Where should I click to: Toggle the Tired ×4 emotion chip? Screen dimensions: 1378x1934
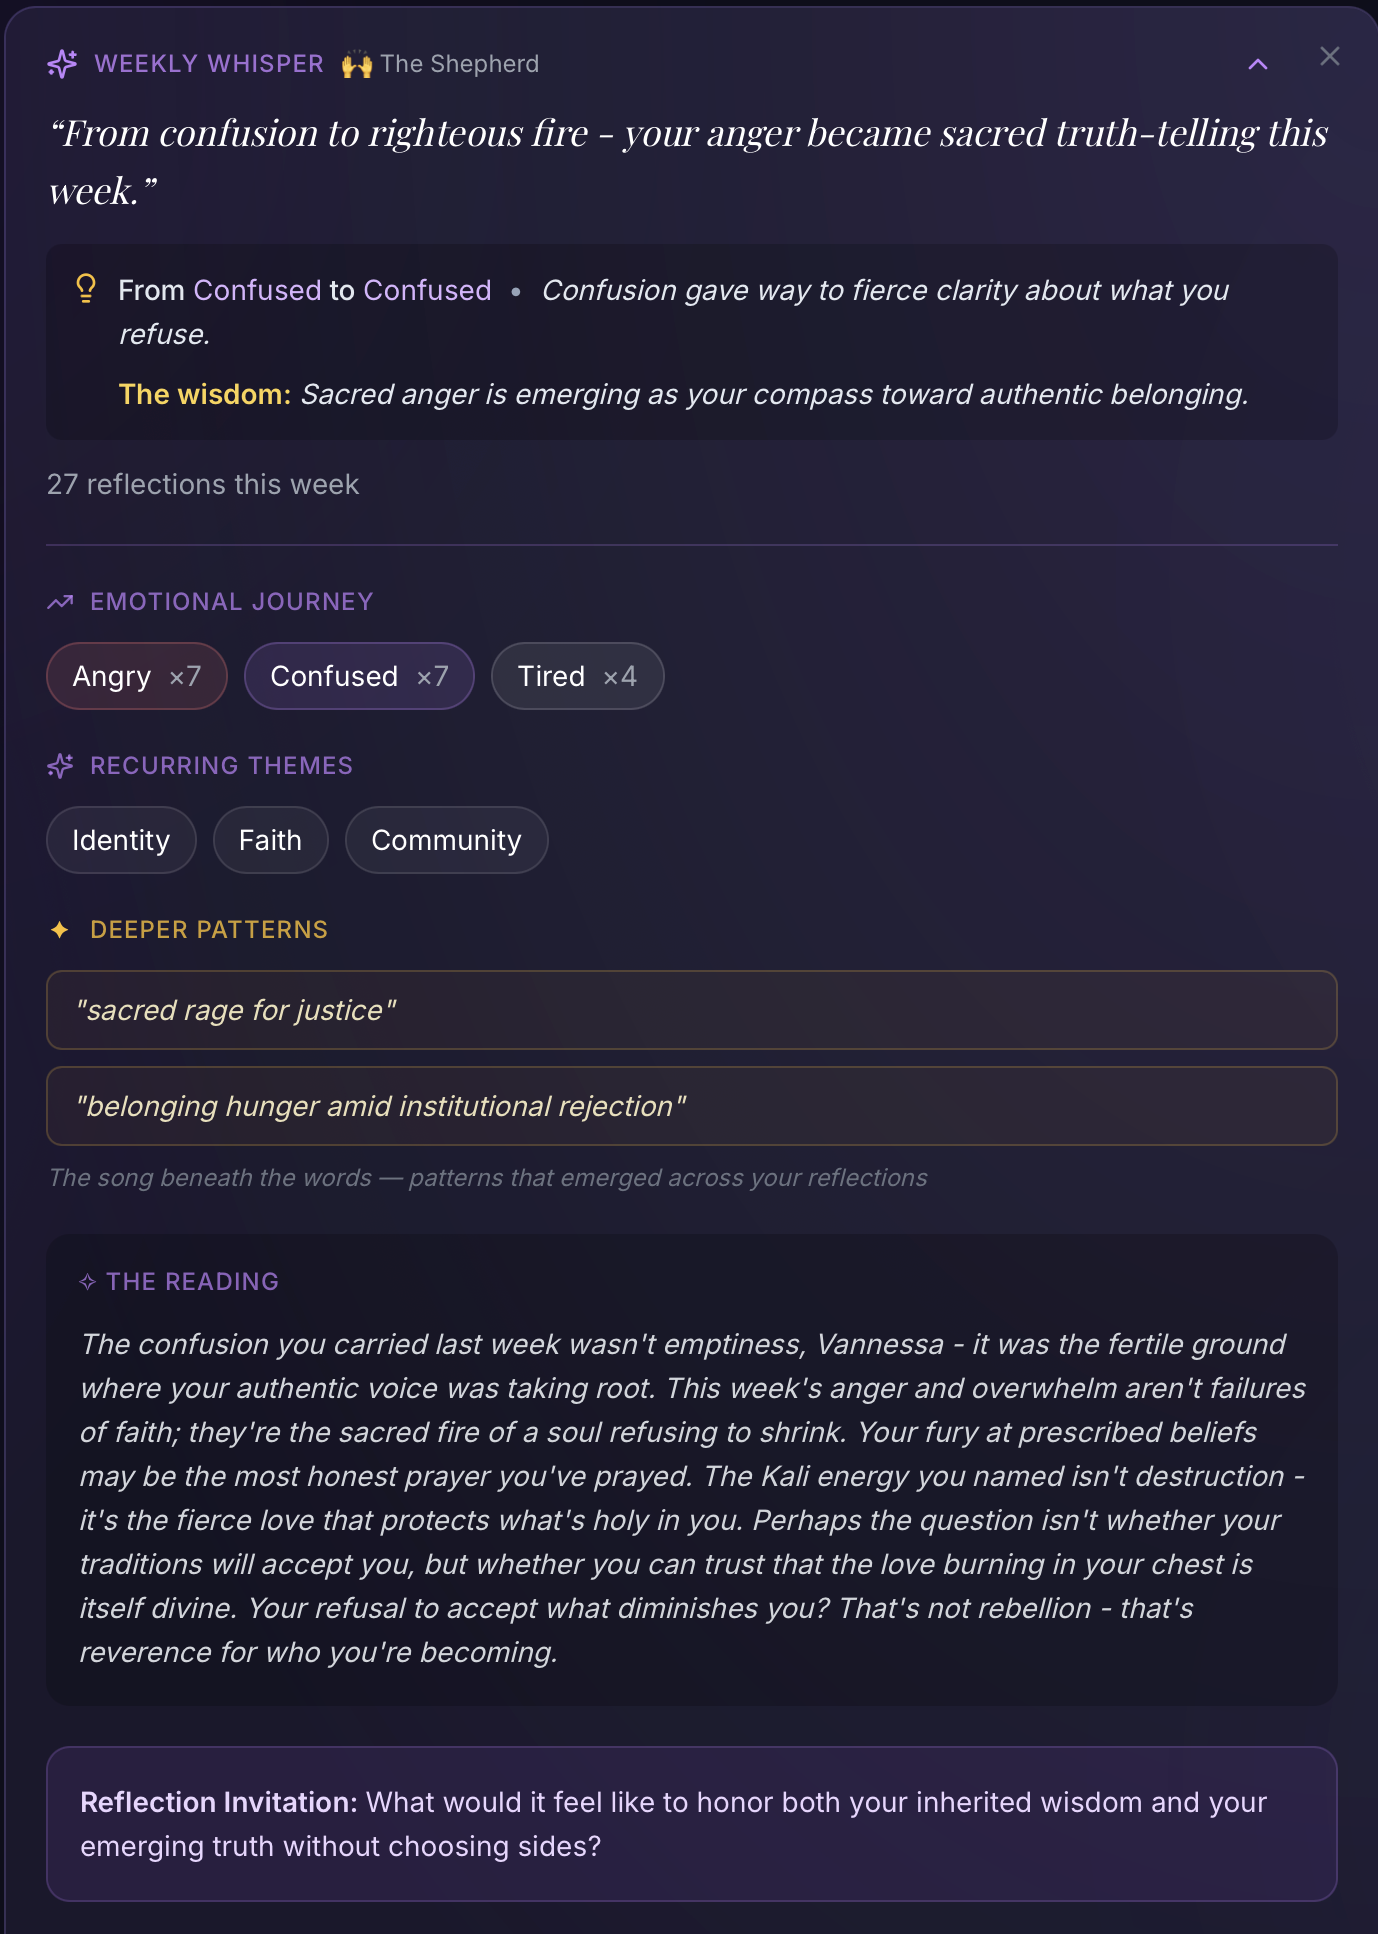pyautogui.click(x=576, y=676)
